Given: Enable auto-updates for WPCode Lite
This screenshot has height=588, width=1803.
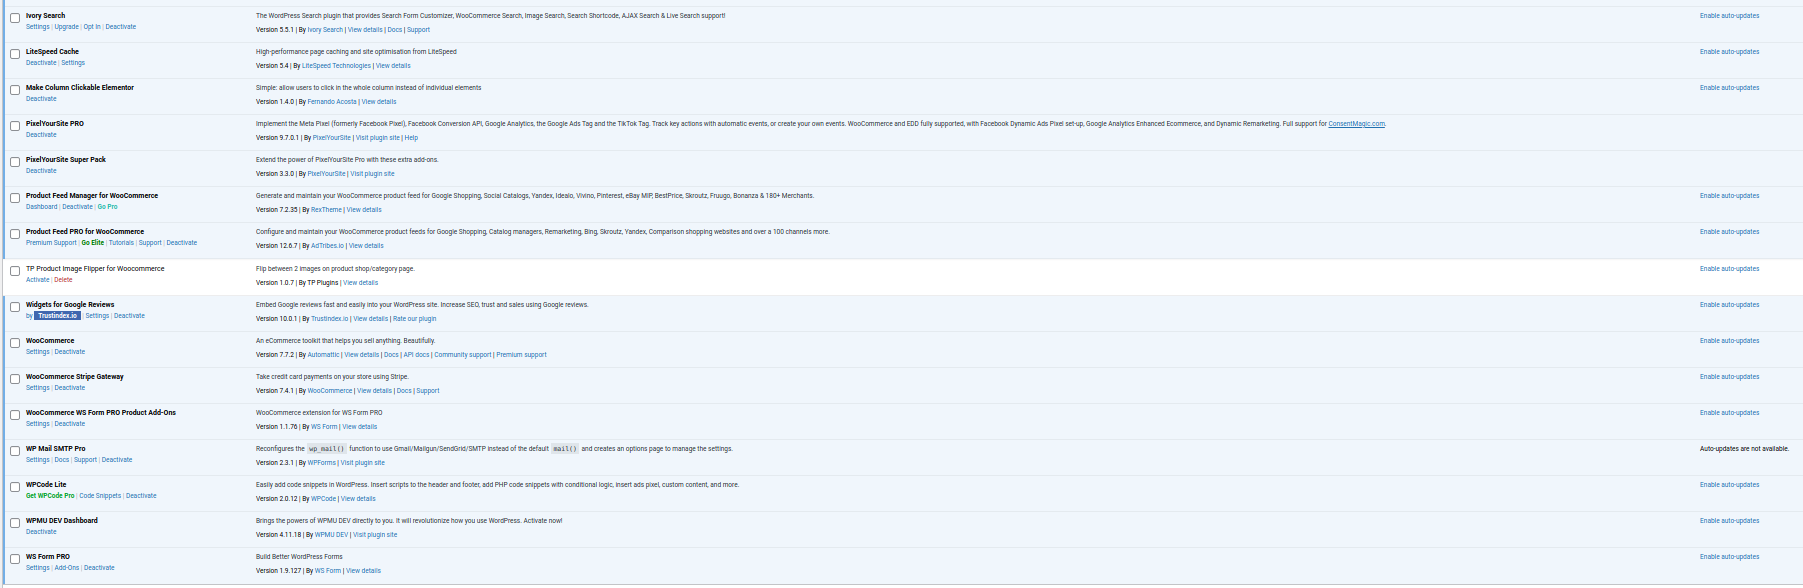Looking at the screenshot, I should 1729,485.
